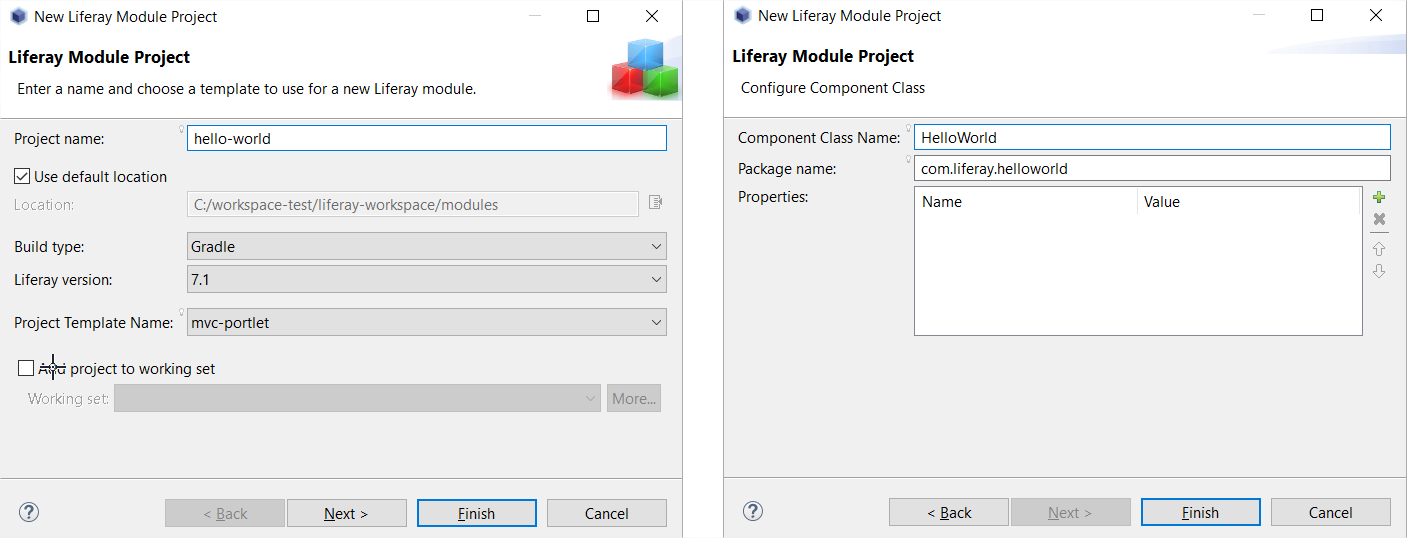Cancel the left module project dialog

point(607,513)
